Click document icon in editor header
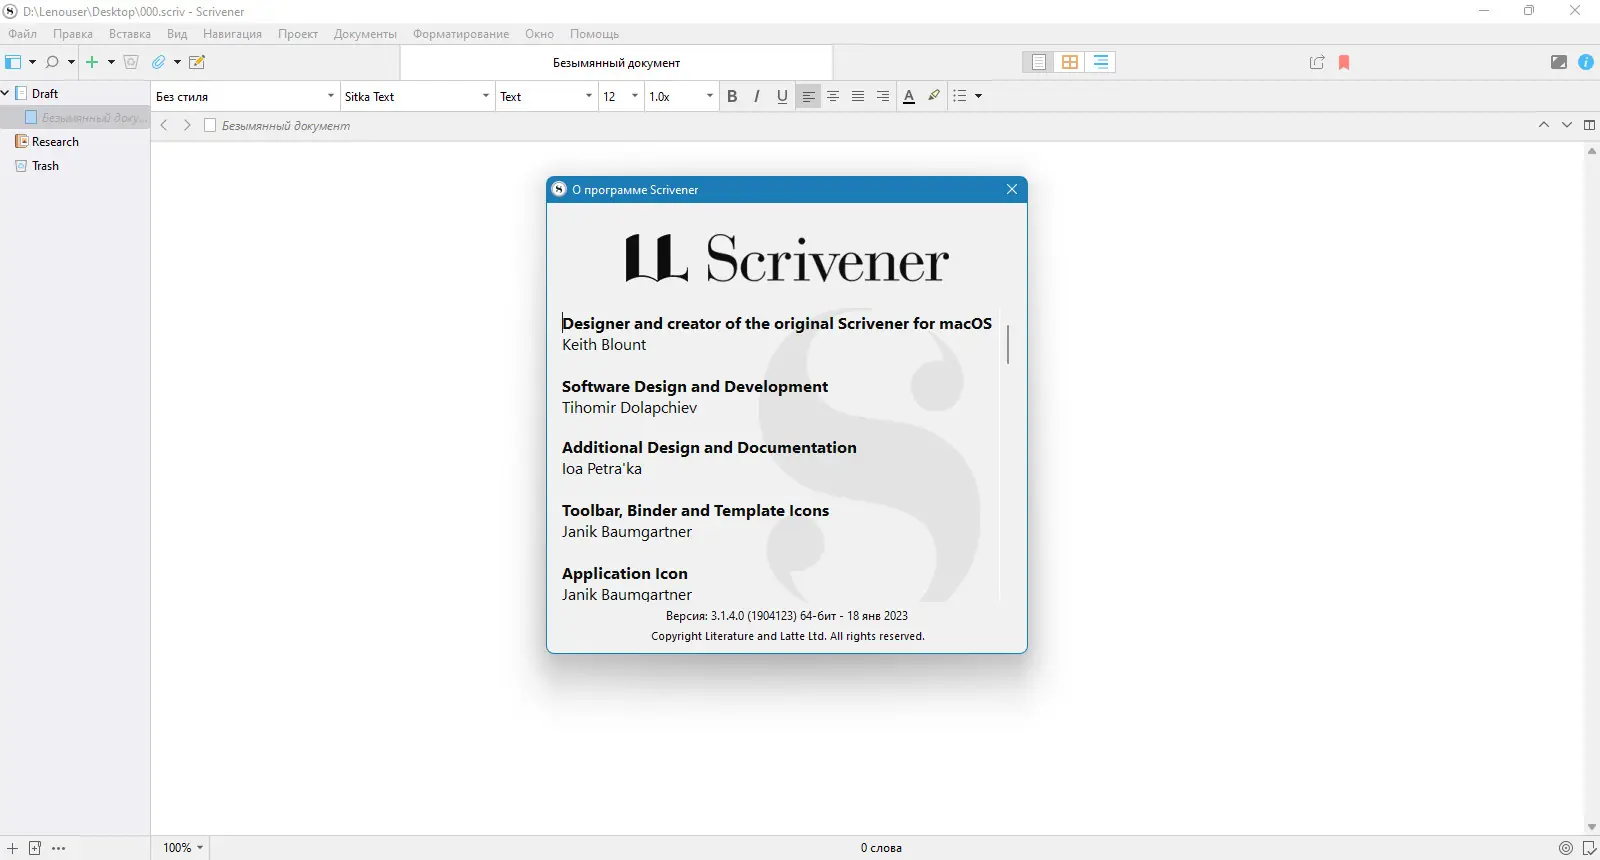Screen dimensions: 1600x860 [210, 126]
